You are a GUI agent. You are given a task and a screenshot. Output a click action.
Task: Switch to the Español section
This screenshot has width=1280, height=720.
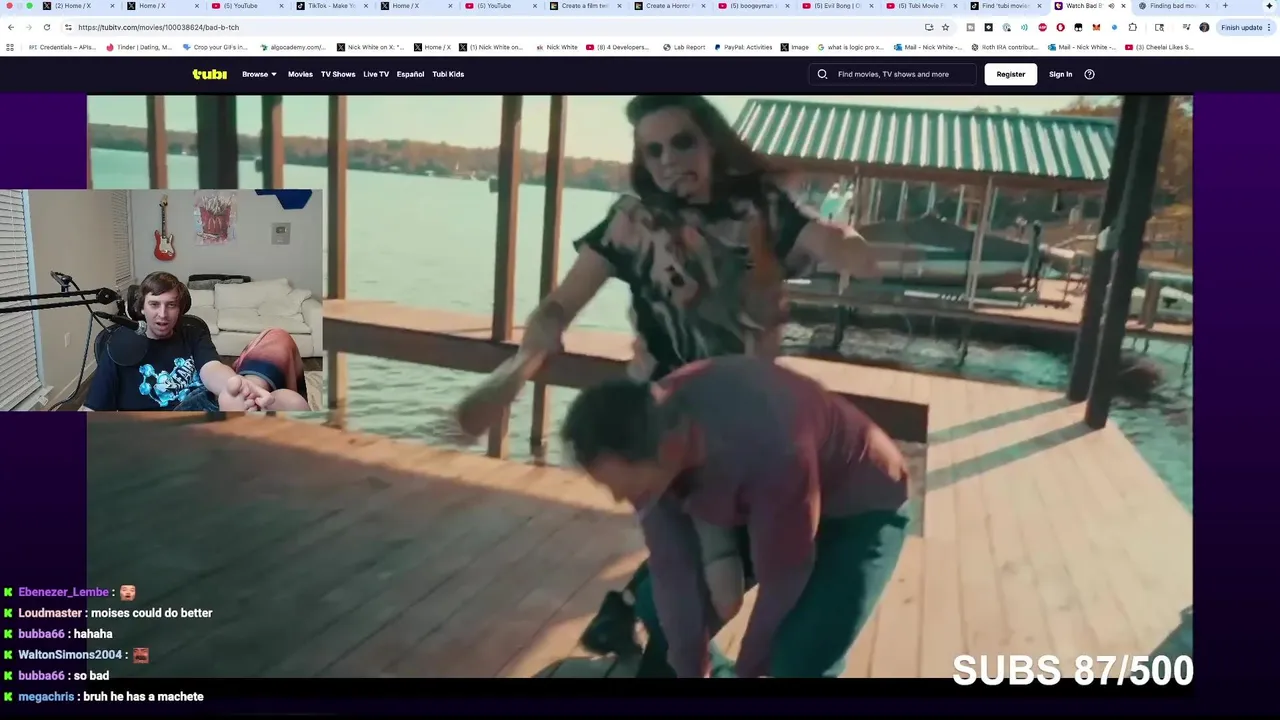[x=410, y=74]
